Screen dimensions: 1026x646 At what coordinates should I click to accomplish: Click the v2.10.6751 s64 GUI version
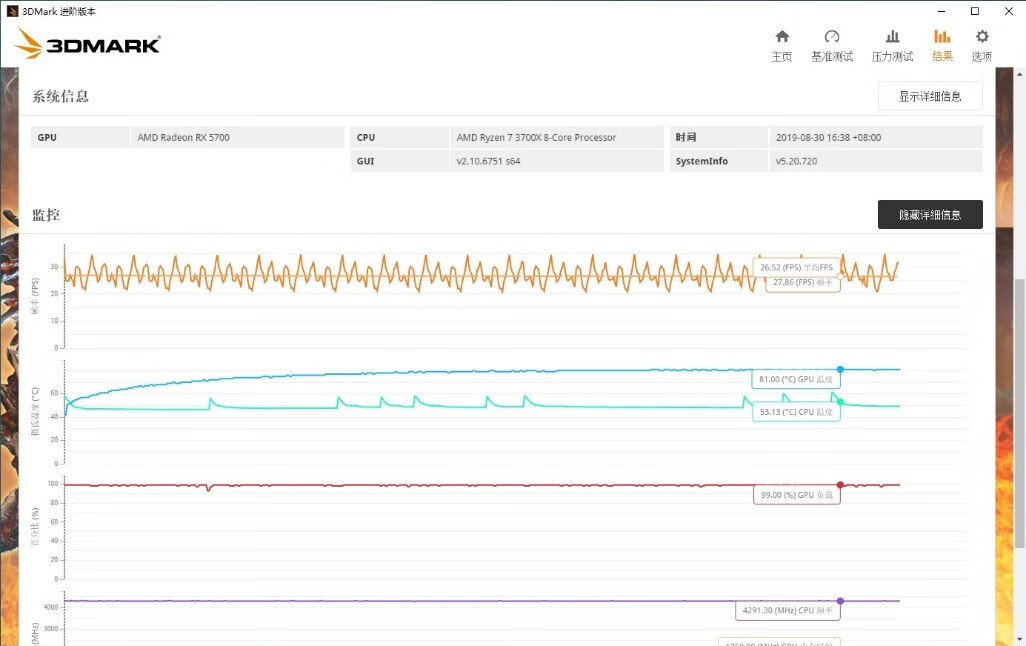pyautogui.click(x=488, y=161)
